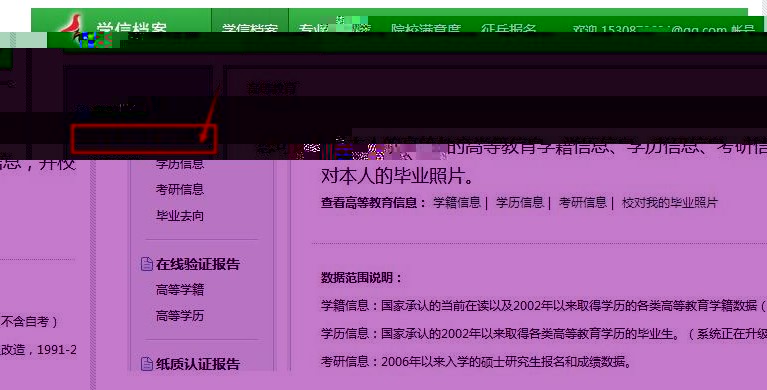Open the 院校满意度 navigation tab
This screenshot has height=390, width=767.
point(426,29)
